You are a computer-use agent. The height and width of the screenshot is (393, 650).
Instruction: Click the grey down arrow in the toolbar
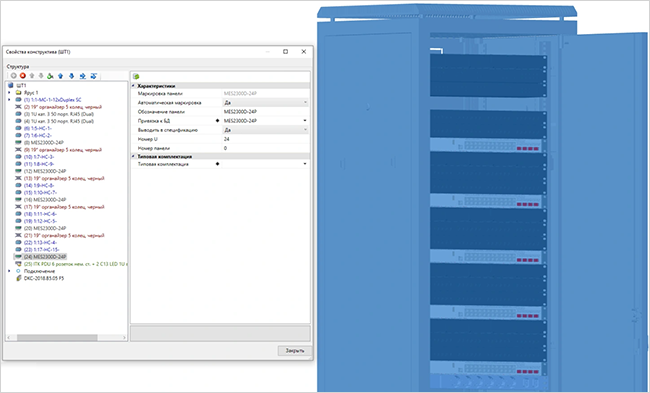(x=41, y=76)
